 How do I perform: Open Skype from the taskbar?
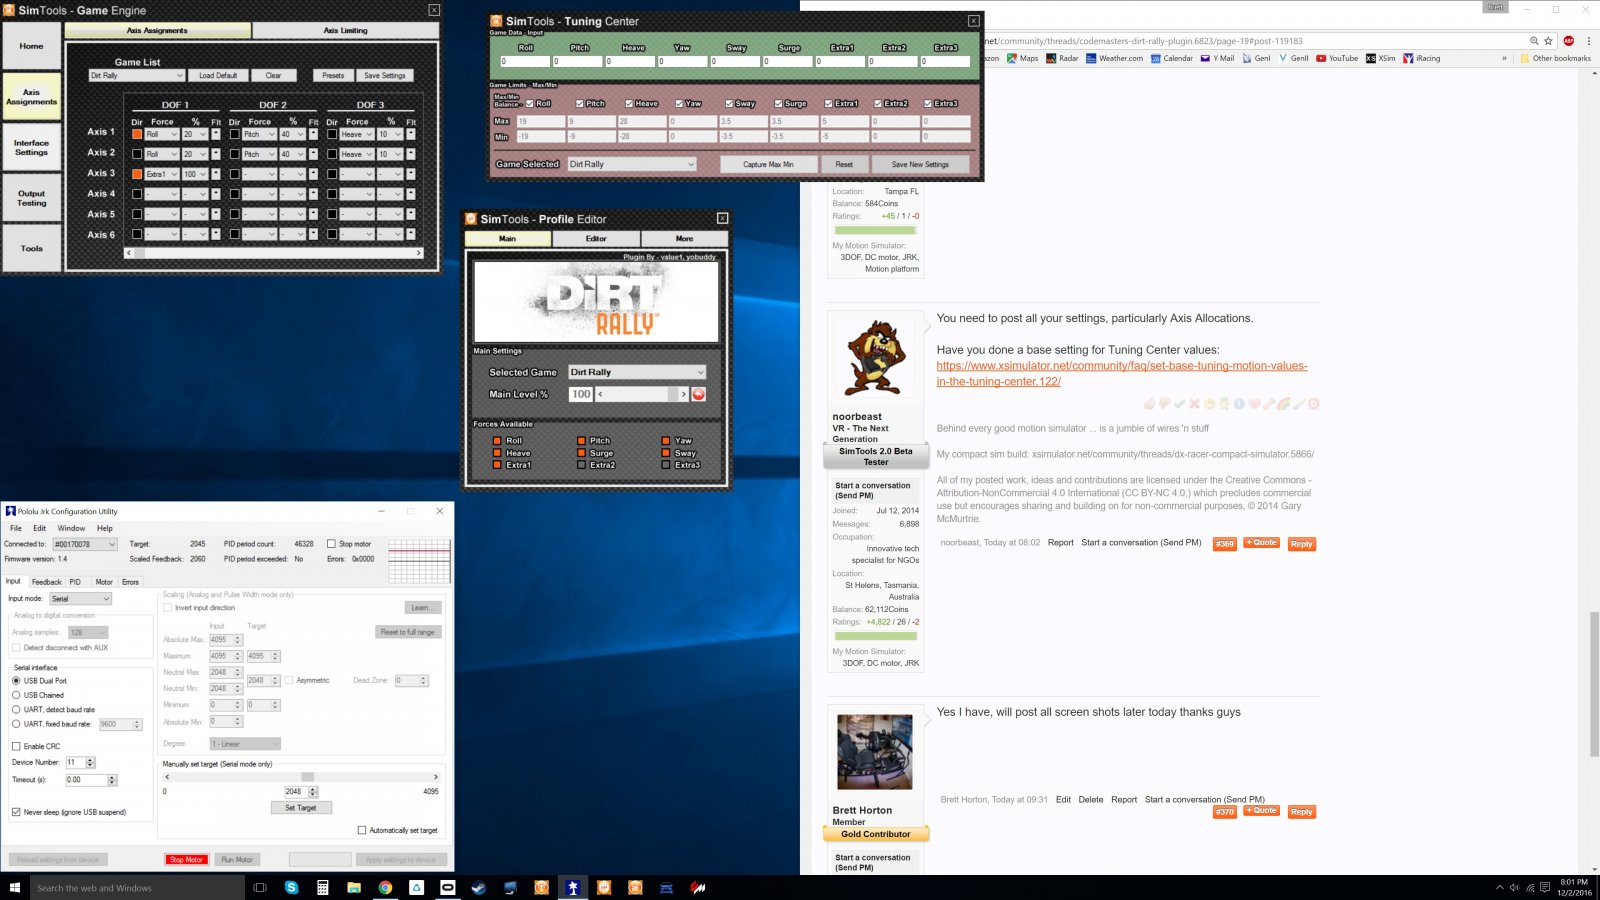[291, 887]
